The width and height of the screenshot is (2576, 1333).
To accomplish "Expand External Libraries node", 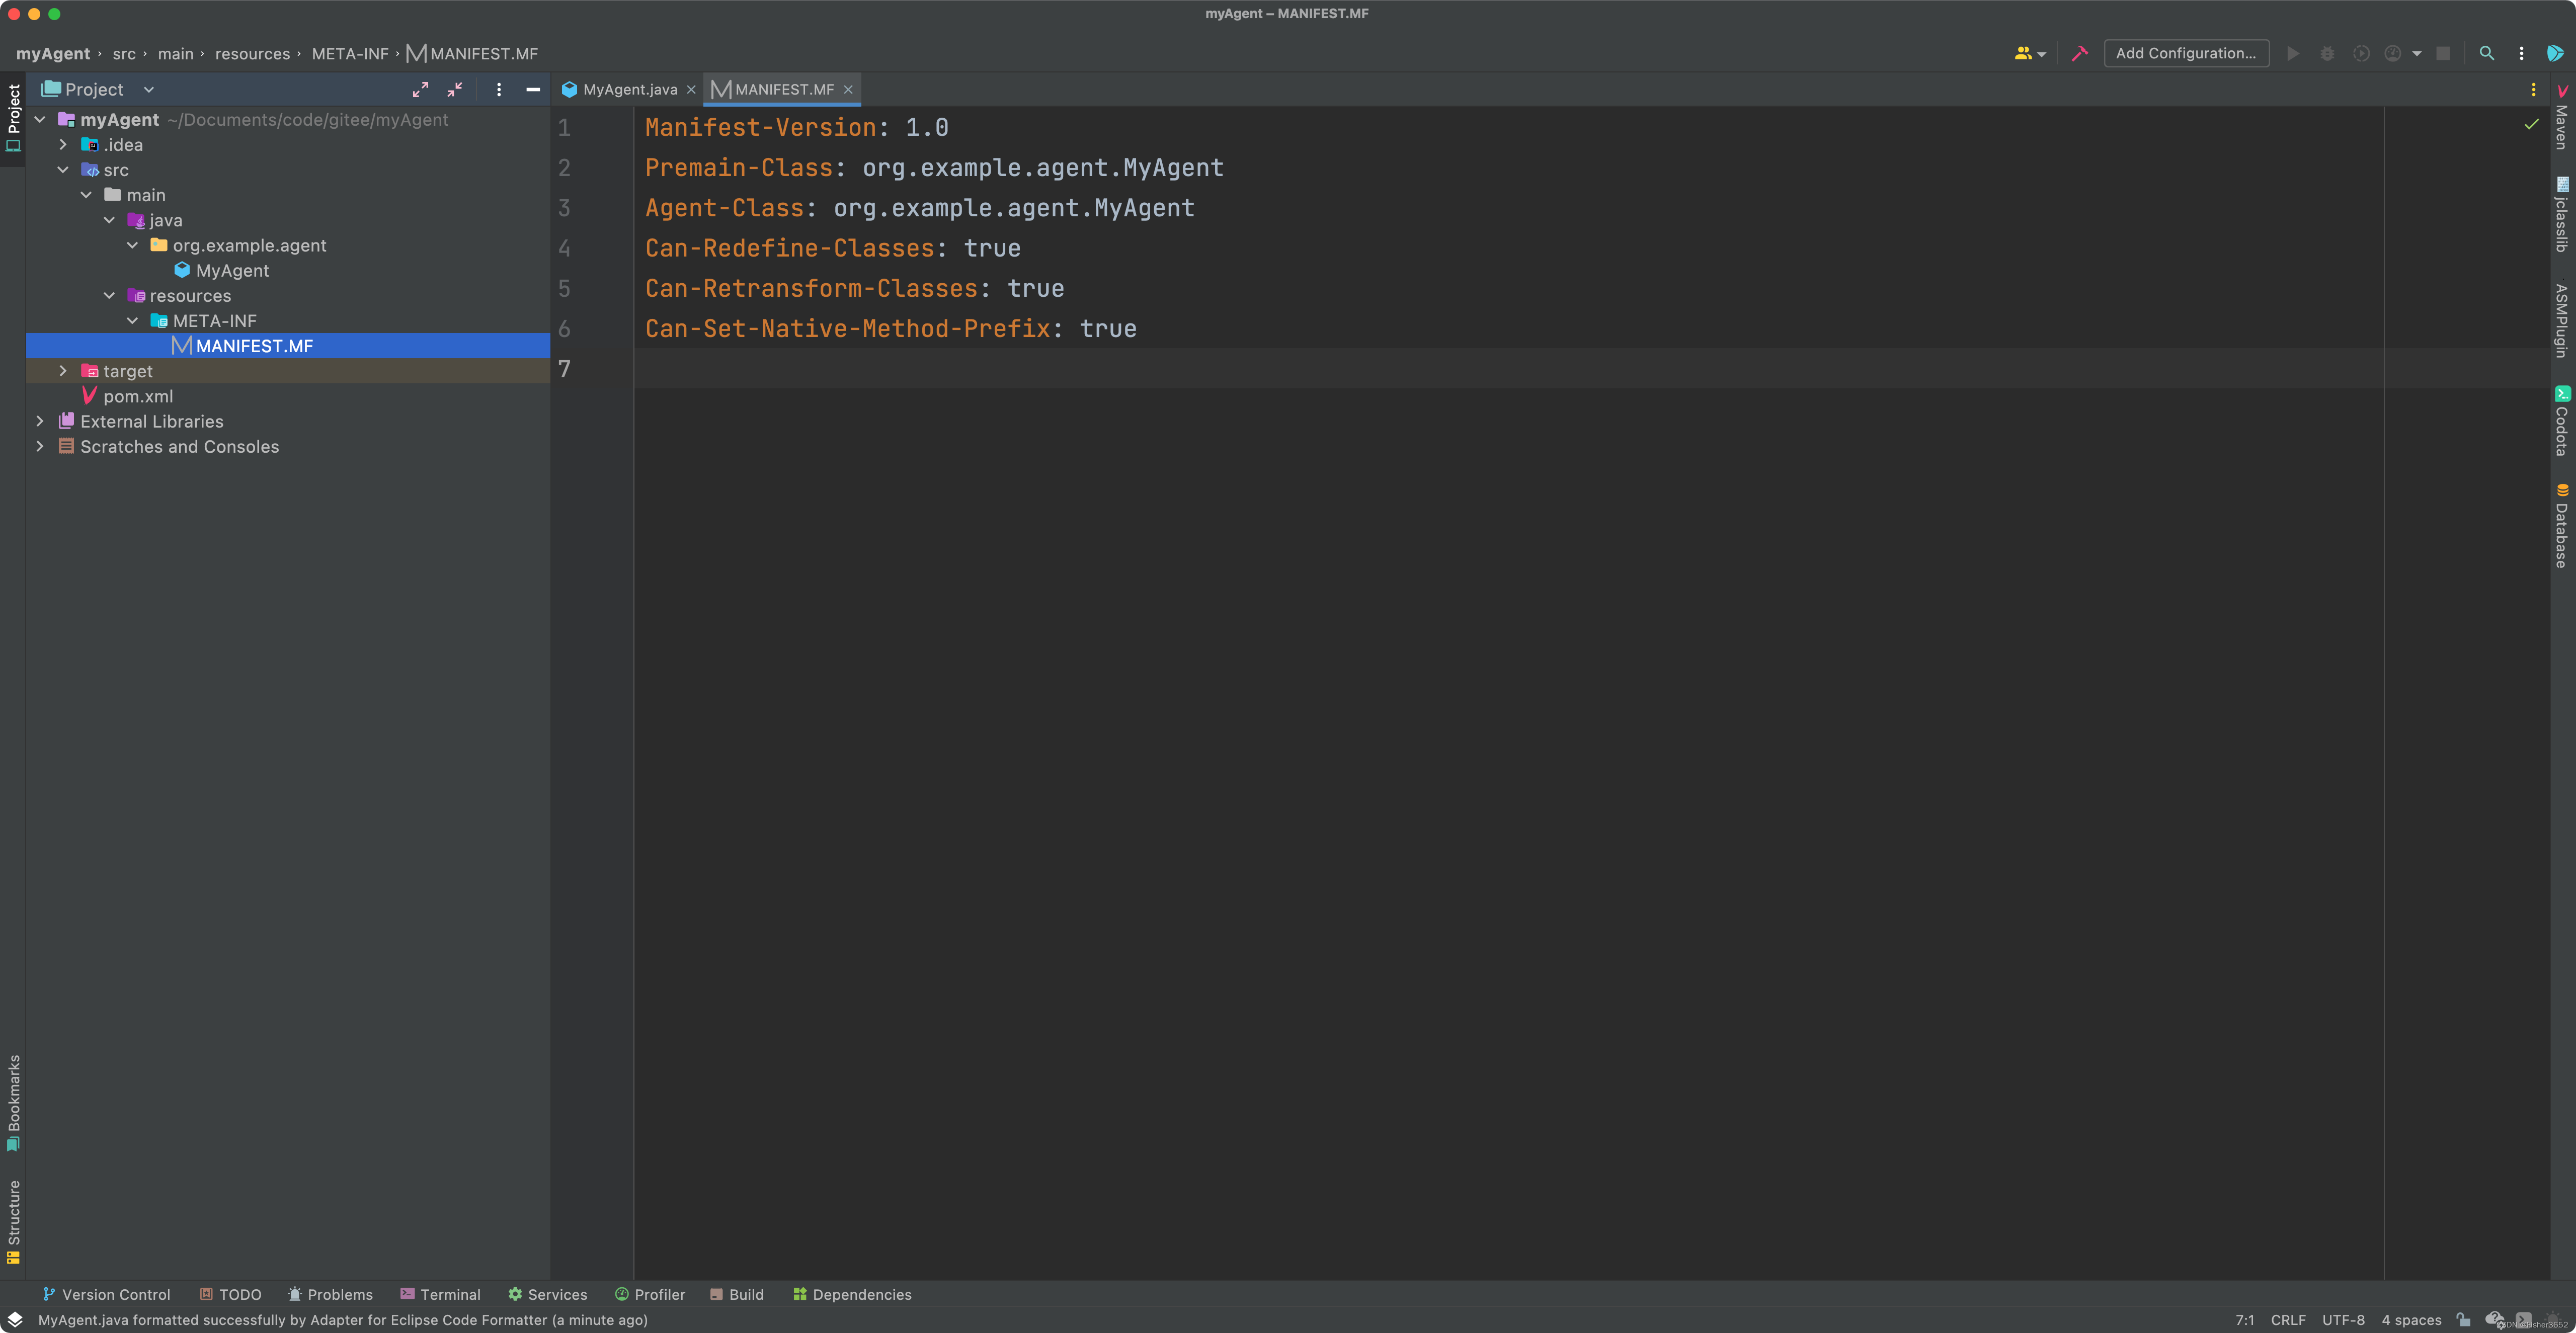I will pyautogui.click(x=40, y=422).
